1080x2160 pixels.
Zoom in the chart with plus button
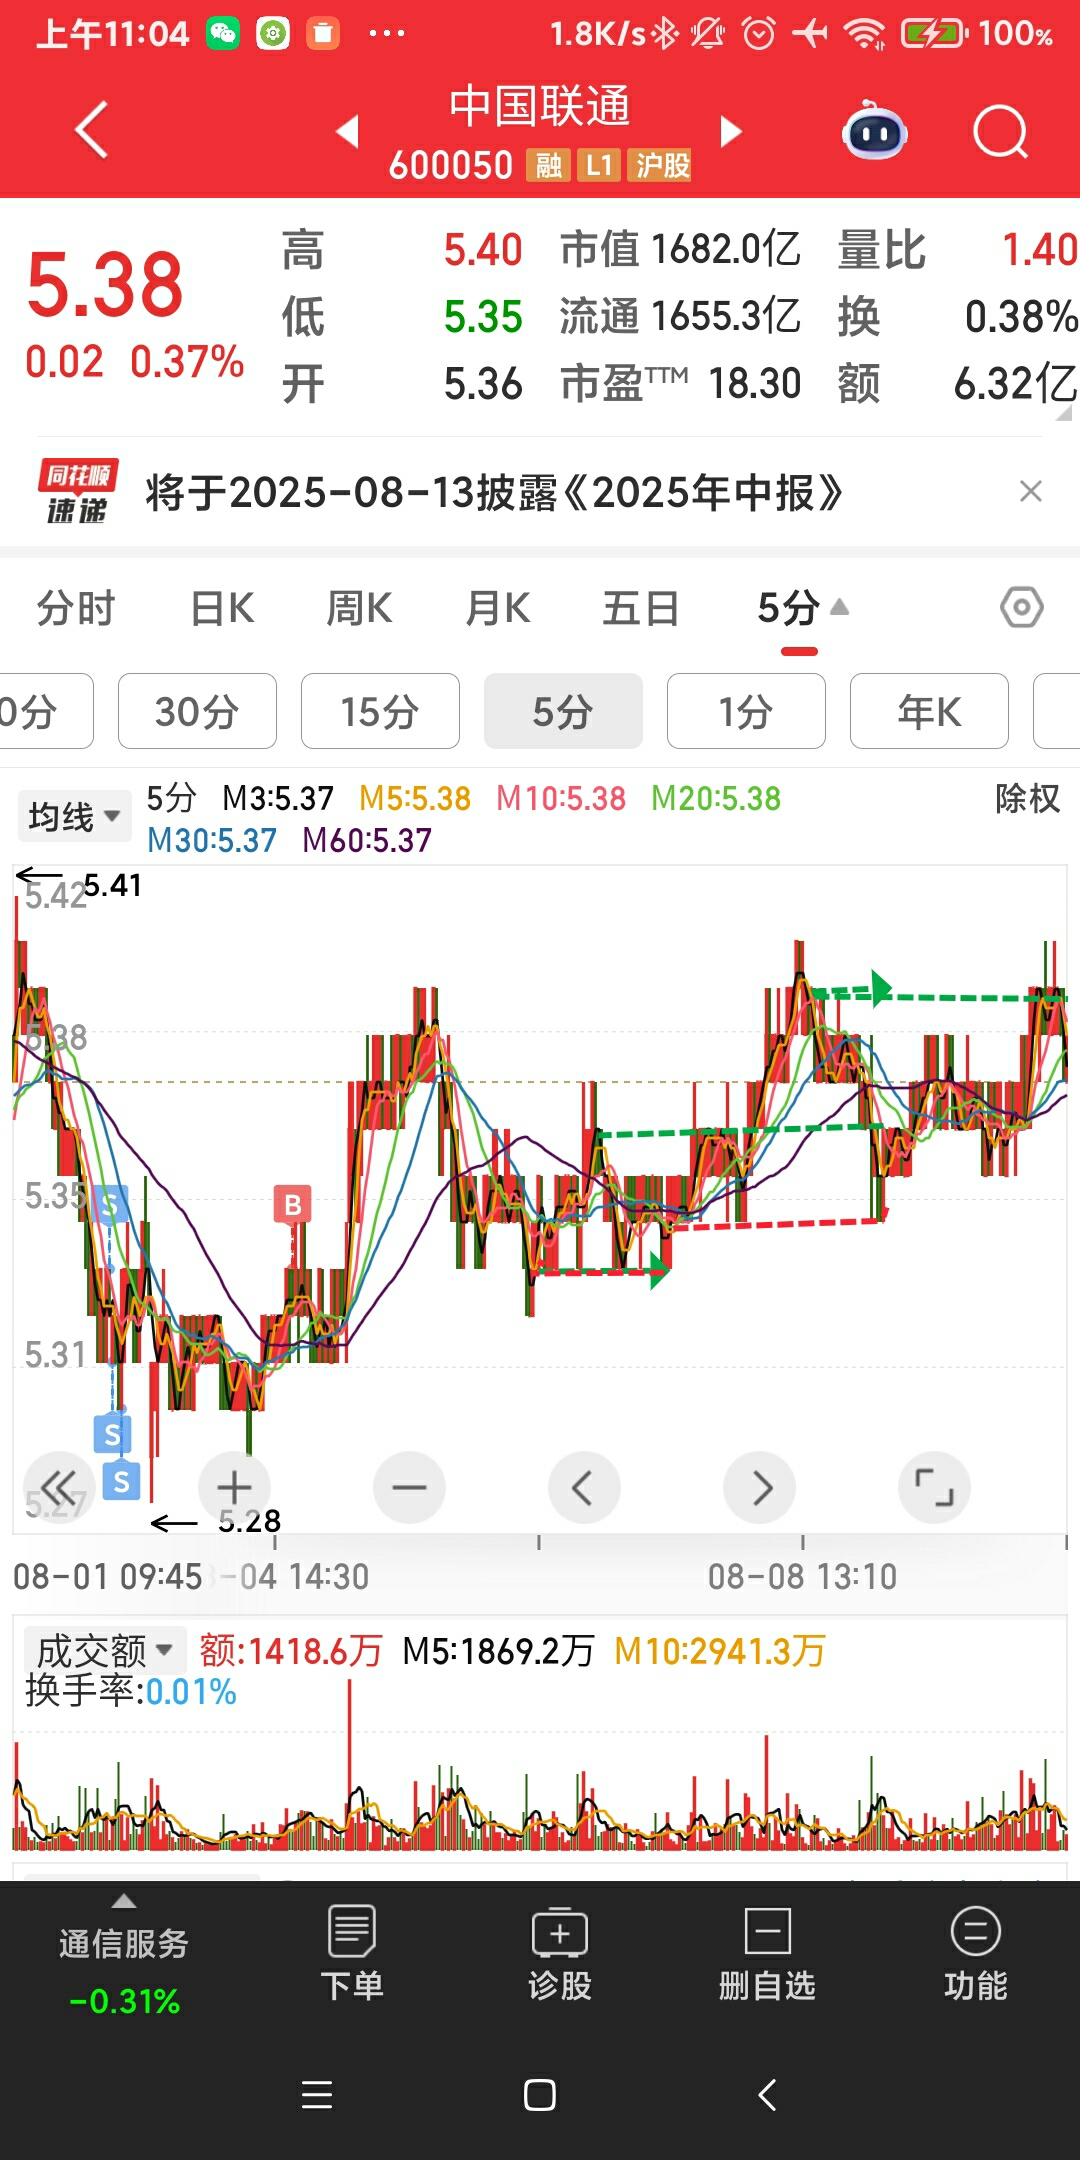pos(234,1487)
